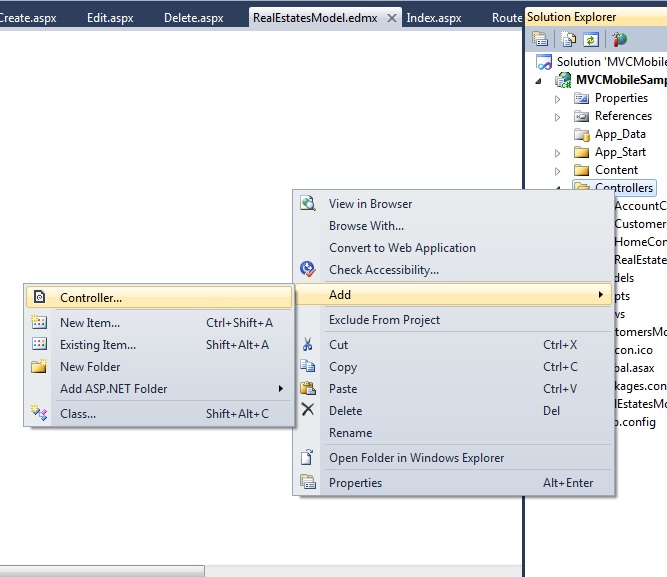Click Check Accessibility icon
The width and height of the screenshot is (667, 577).
[307, 269]
